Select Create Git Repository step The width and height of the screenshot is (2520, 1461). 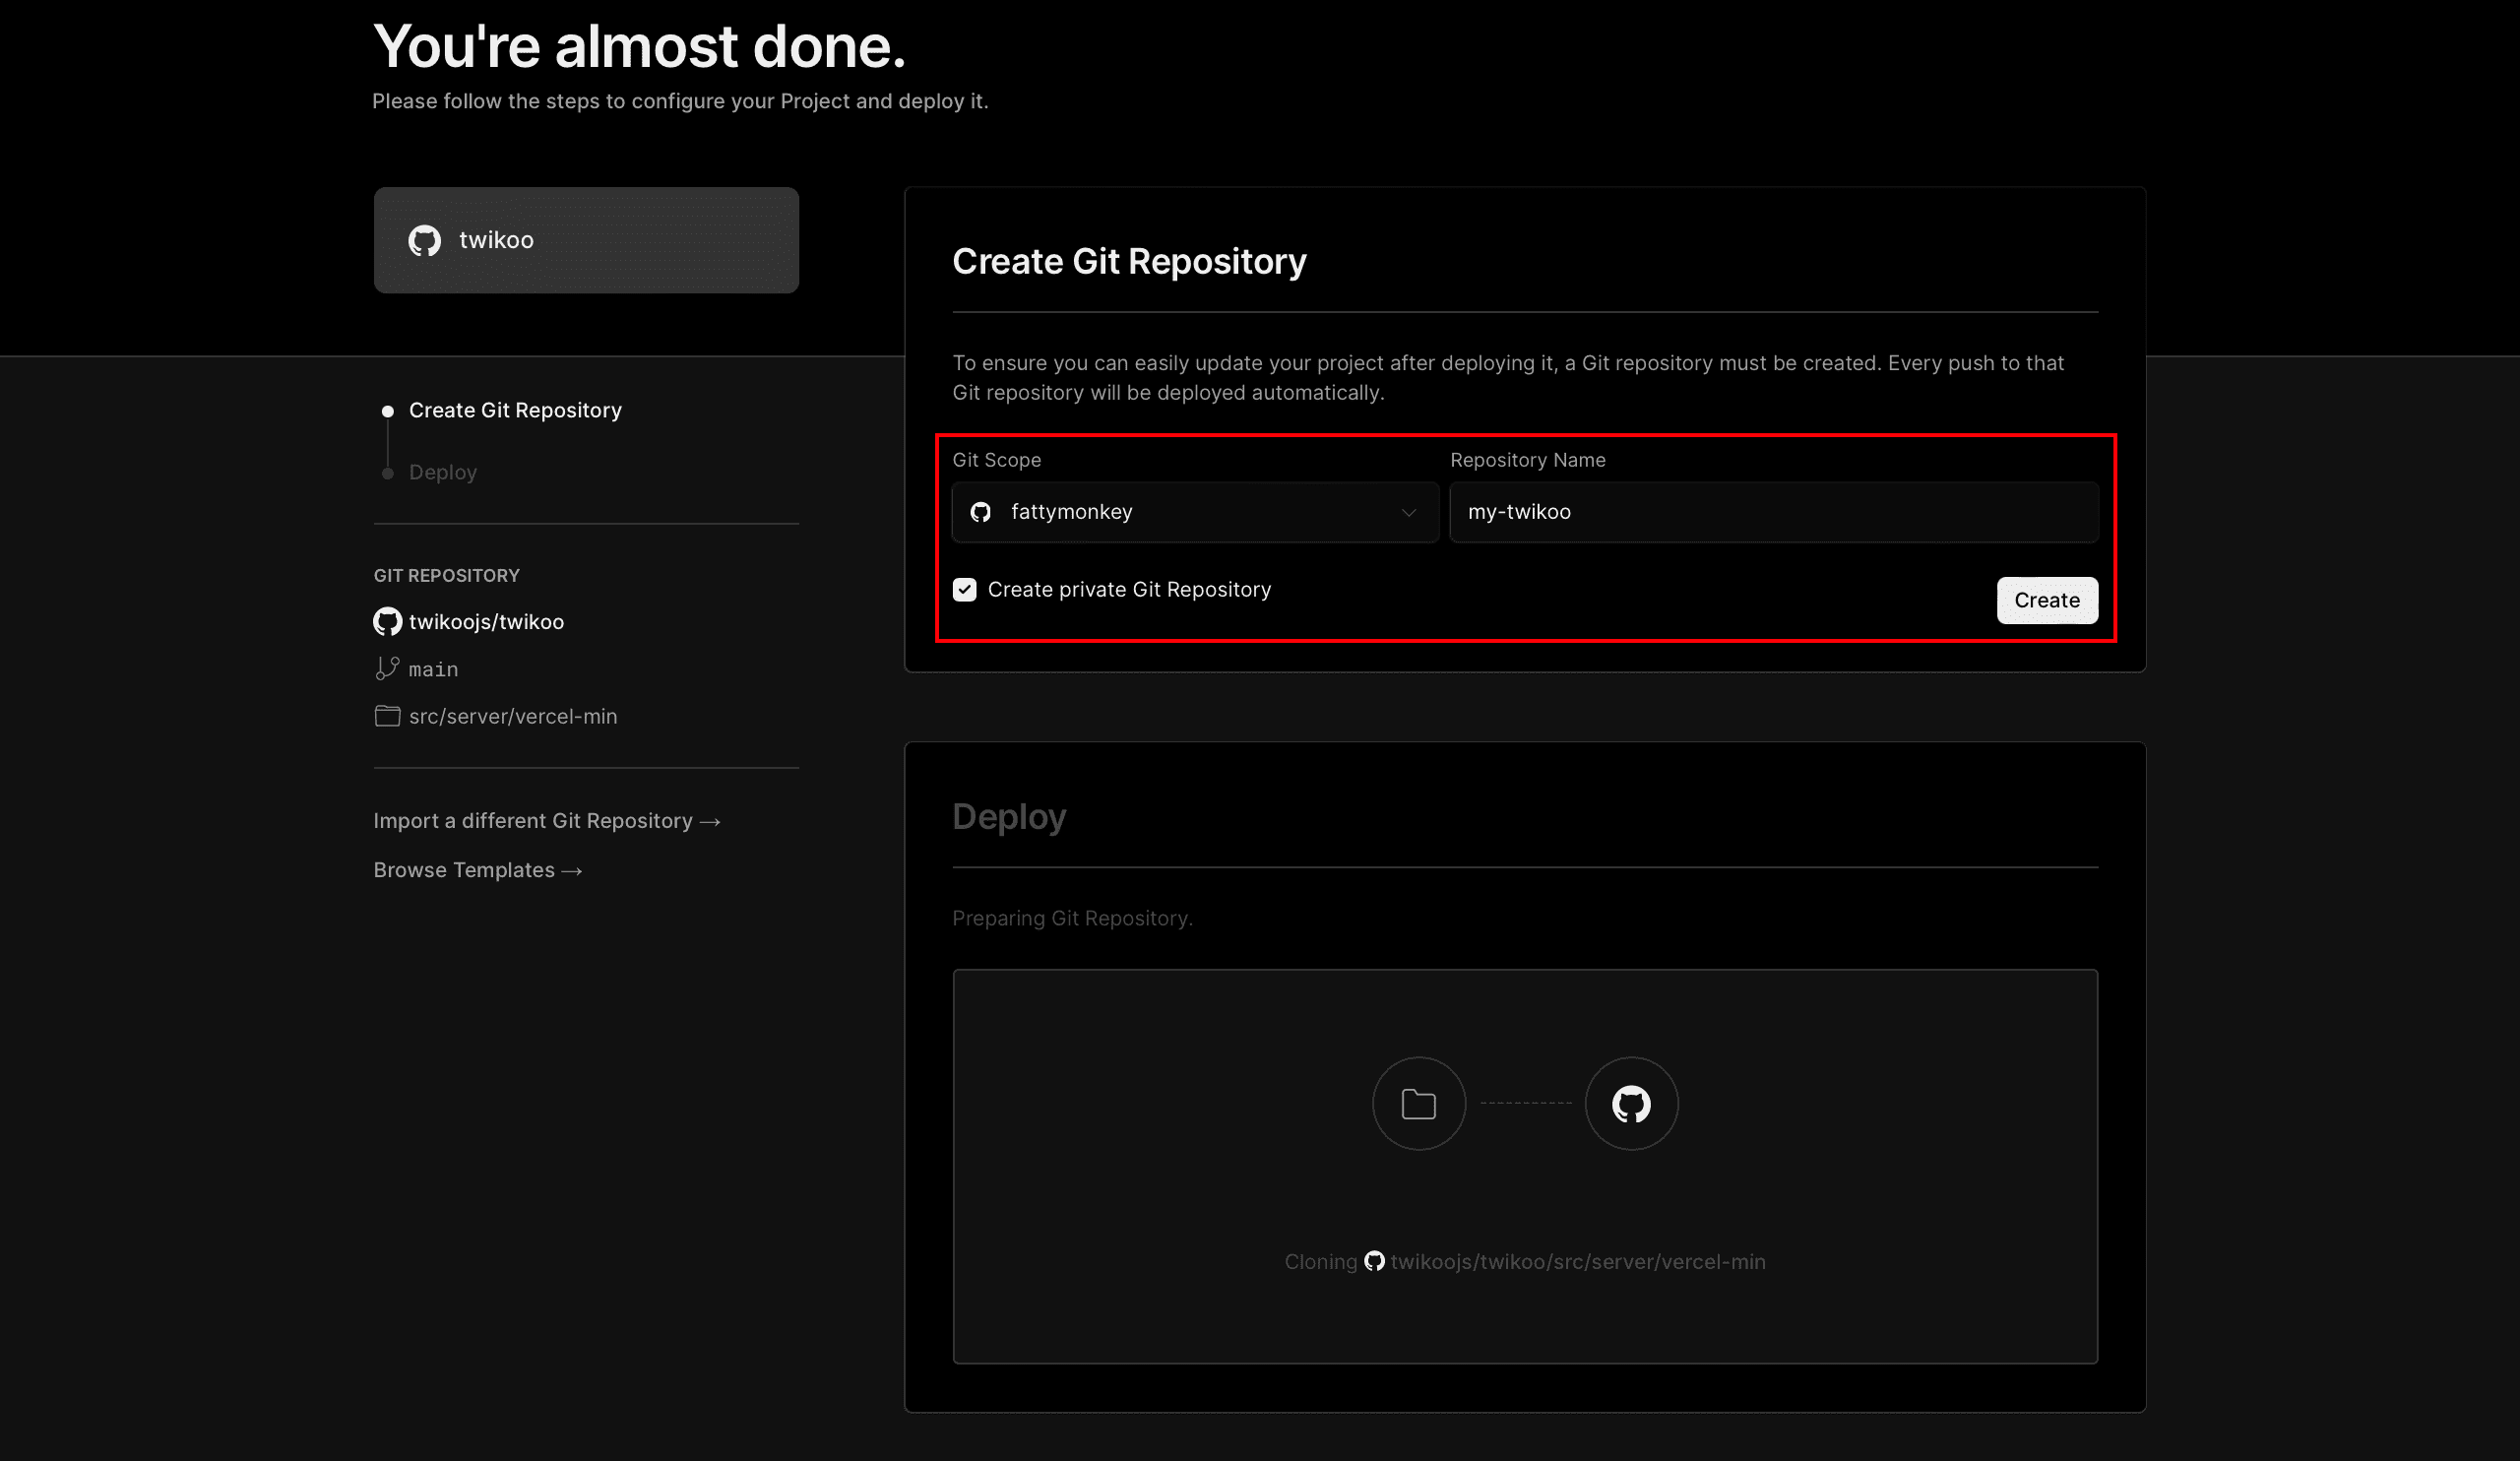[514, 410]
